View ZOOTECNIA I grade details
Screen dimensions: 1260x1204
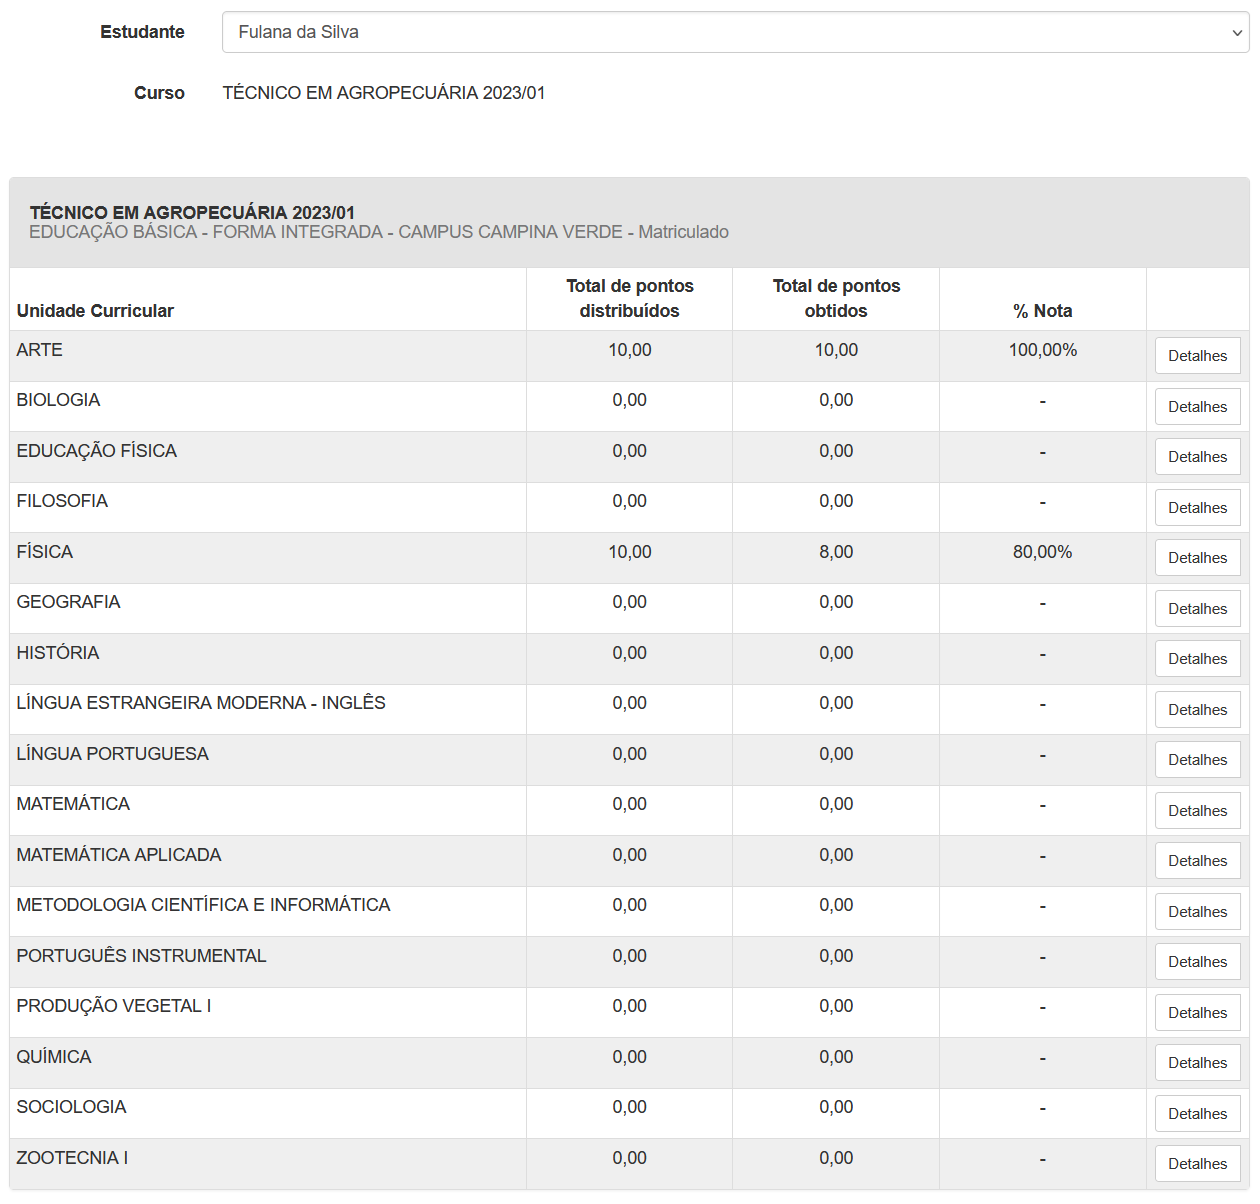click(x=1197, y=1163)
